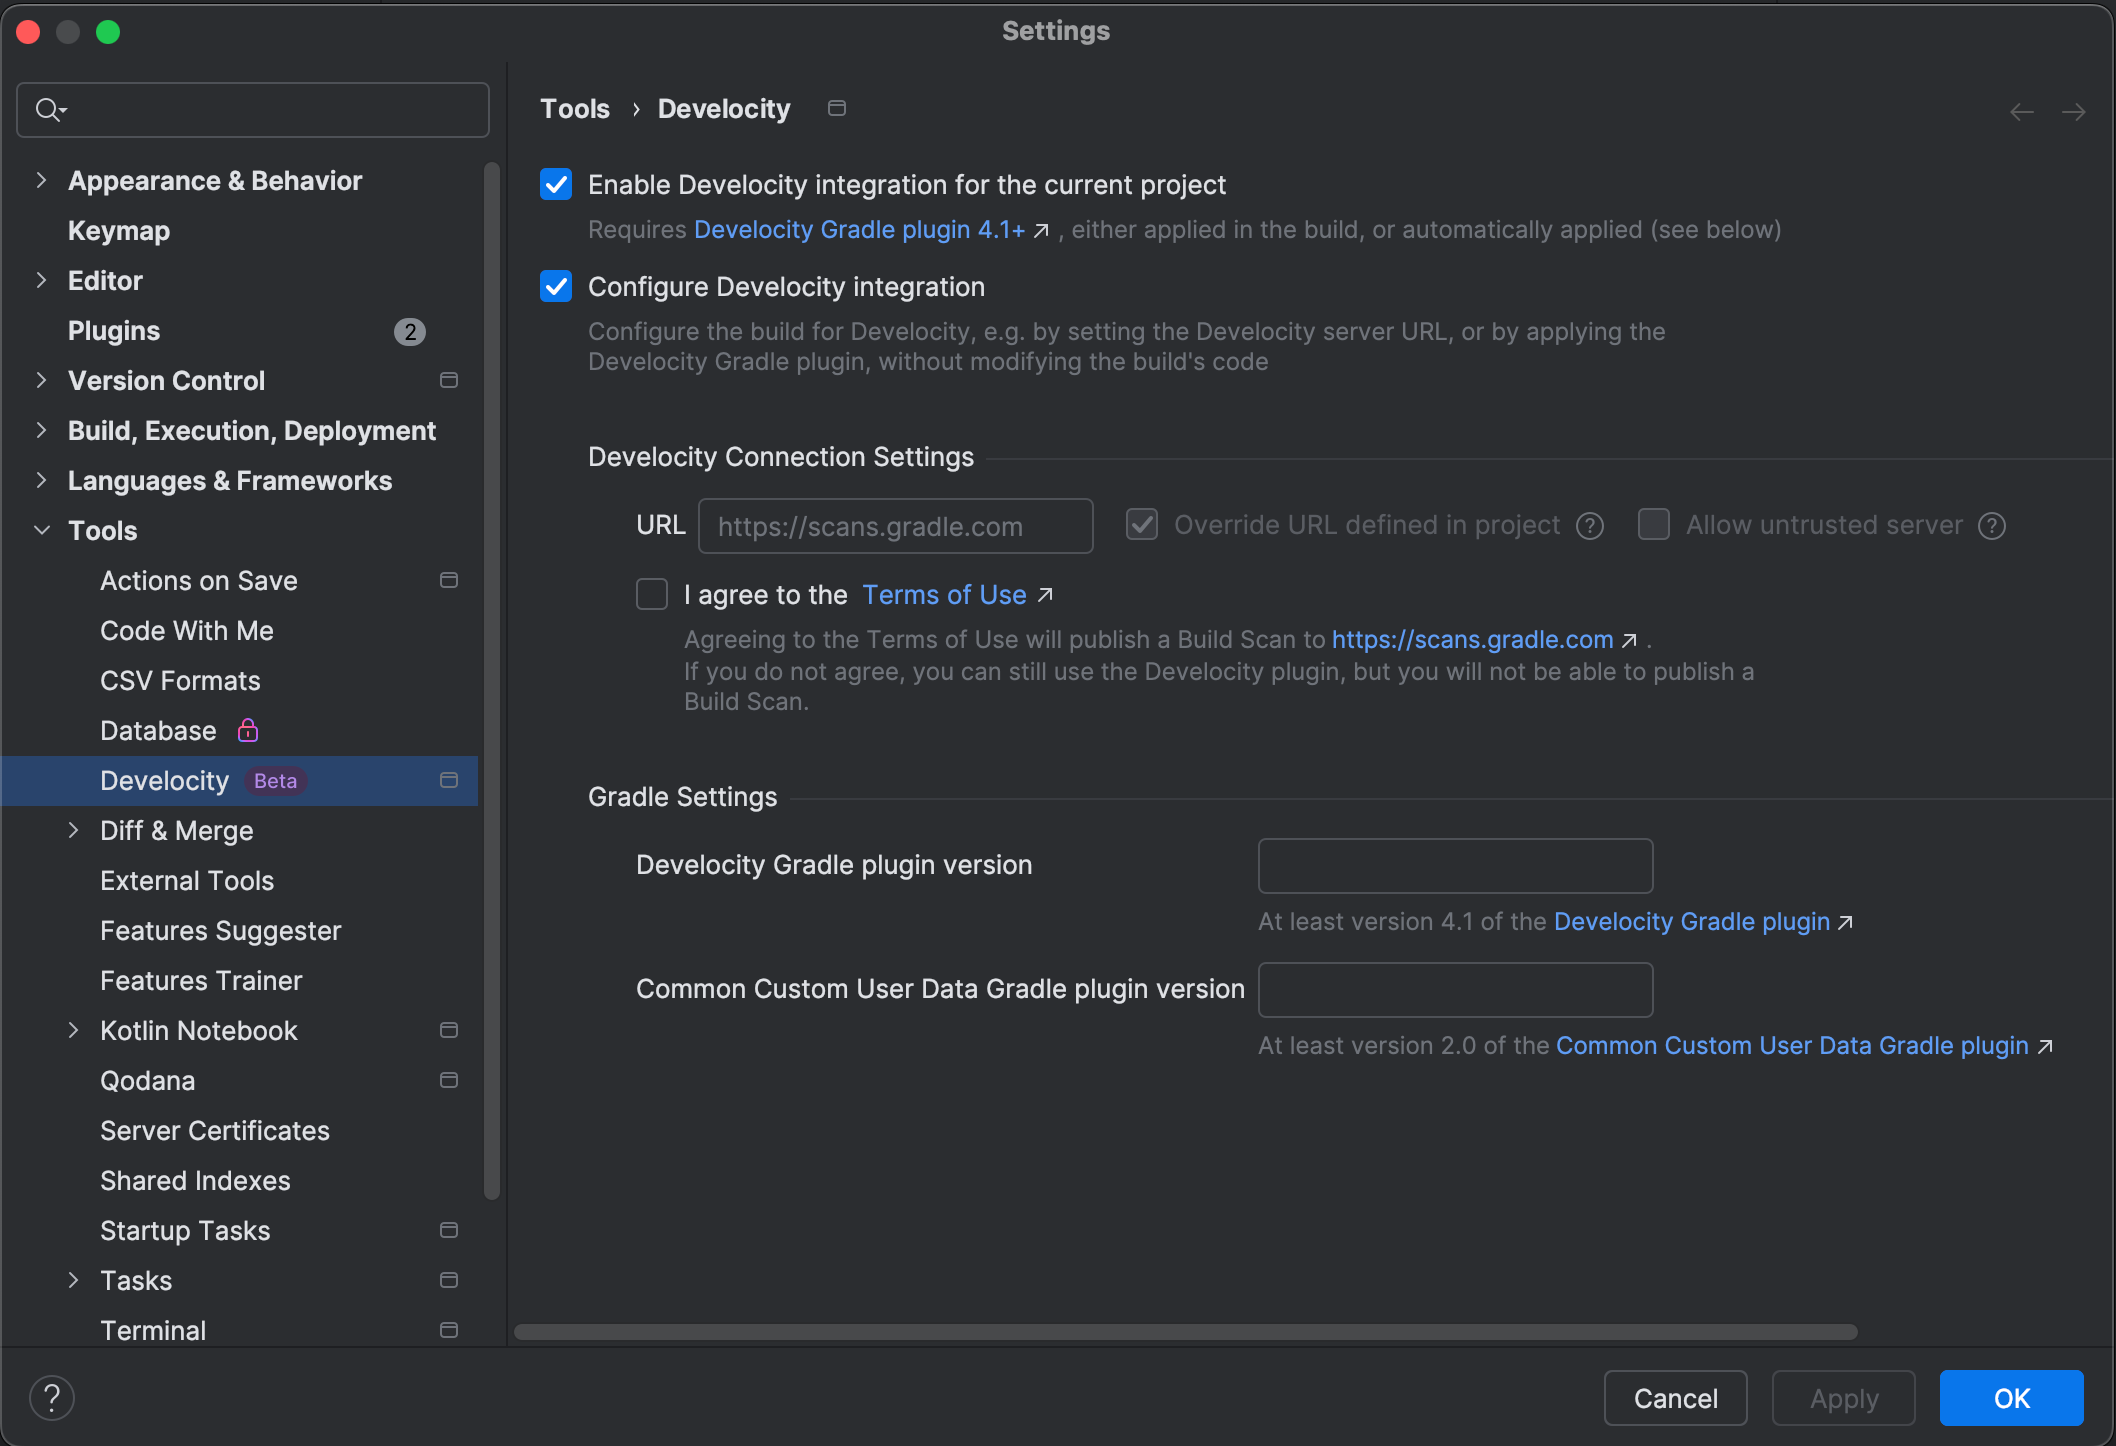Collapse the Tools section
The width and height of the screenshot is (2116, 1446).
(x=41, y=530)
